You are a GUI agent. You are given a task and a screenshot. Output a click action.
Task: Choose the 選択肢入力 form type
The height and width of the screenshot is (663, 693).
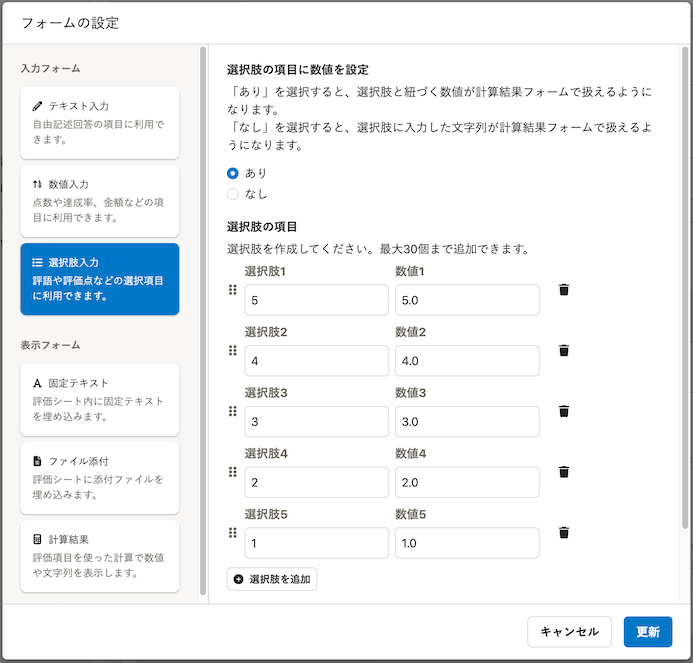tap(100, 279)
